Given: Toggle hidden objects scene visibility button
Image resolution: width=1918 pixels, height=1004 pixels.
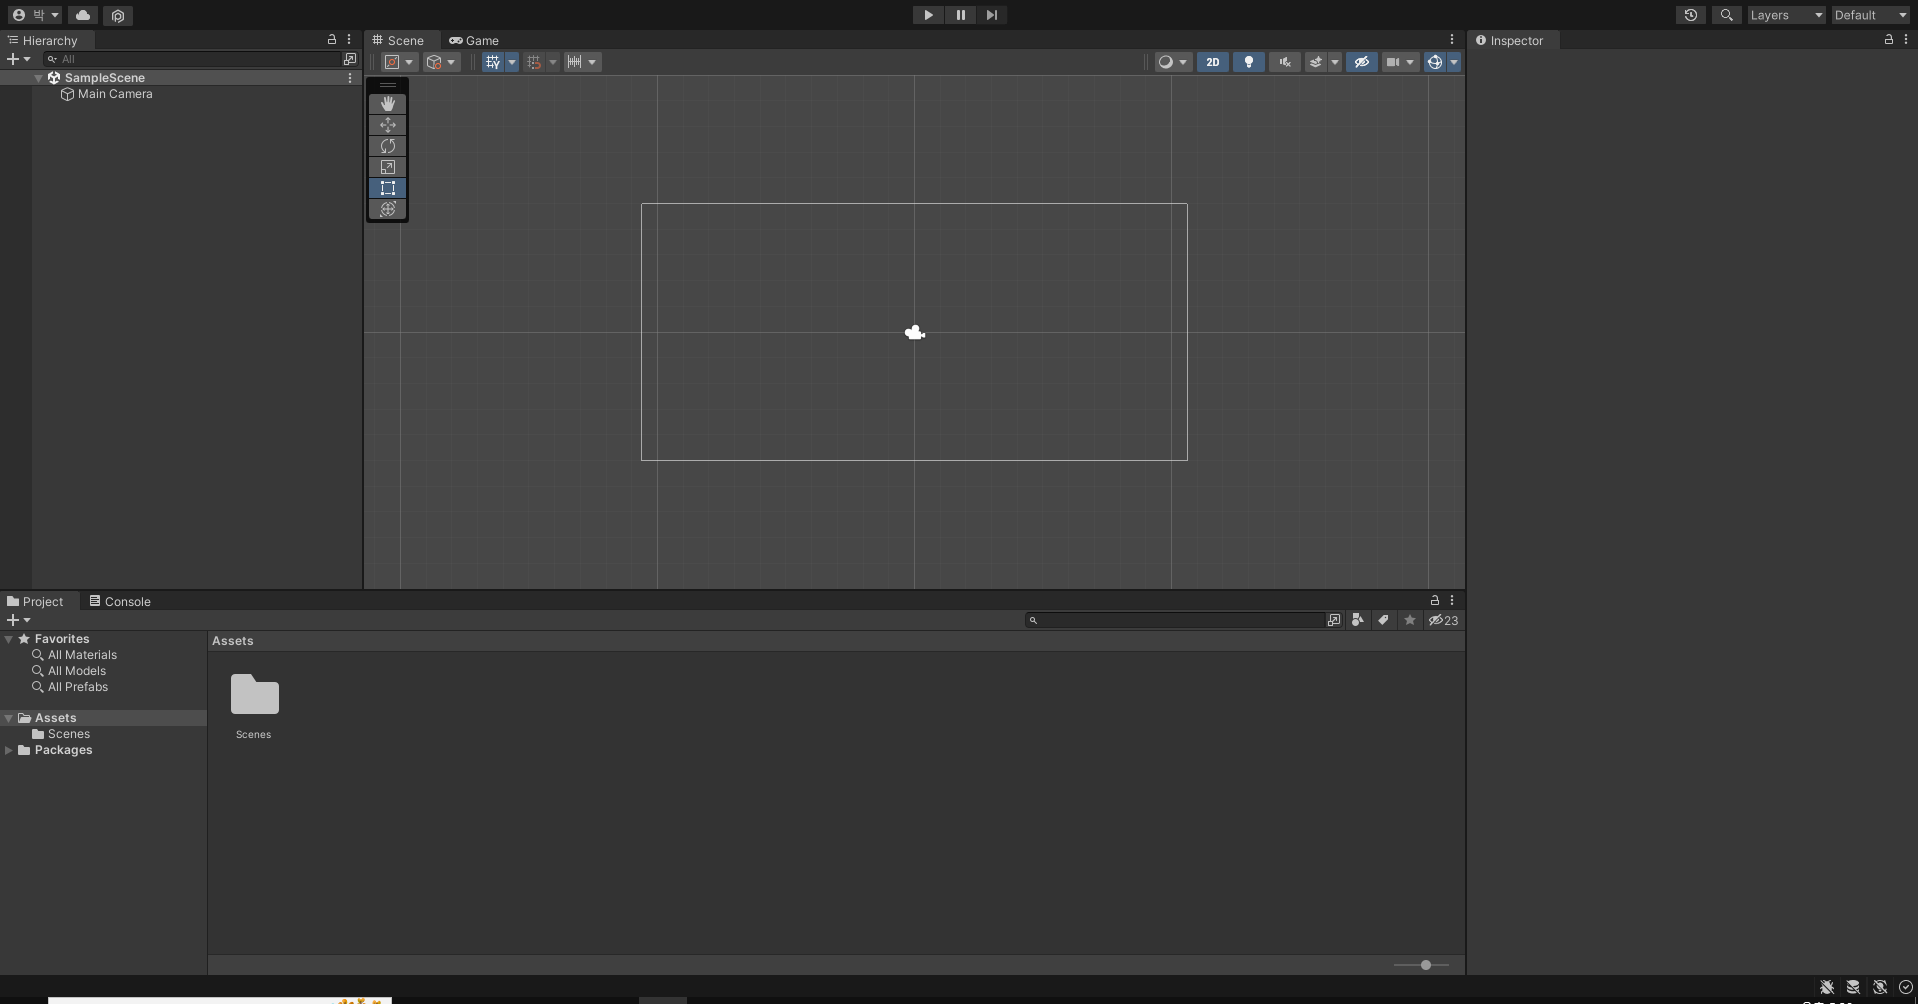Looking at the screenshot, I should 1362,62.
